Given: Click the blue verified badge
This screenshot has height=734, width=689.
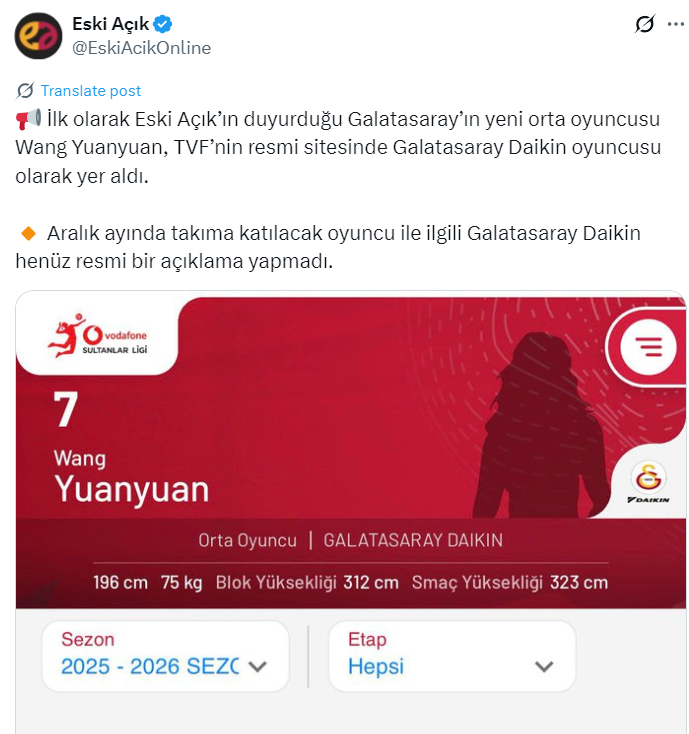Looking at the screenshot, I should click(x=162, y=24).
